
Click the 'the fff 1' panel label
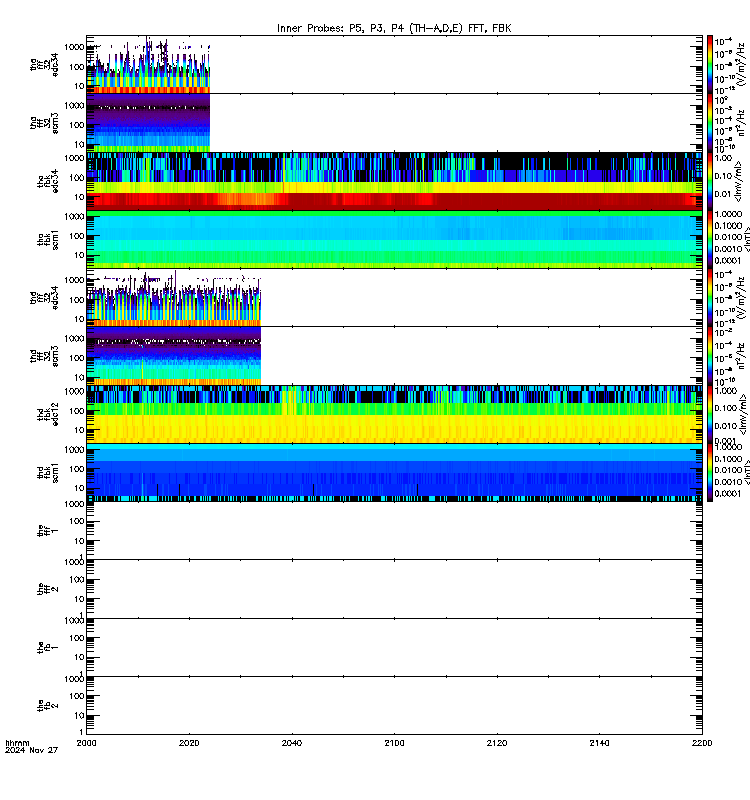pyautogui.click(x=48, y=531)
